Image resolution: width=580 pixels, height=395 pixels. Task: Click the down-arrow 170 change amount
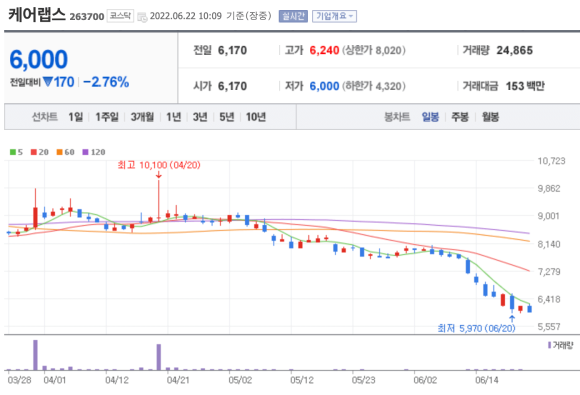point(58,82)
